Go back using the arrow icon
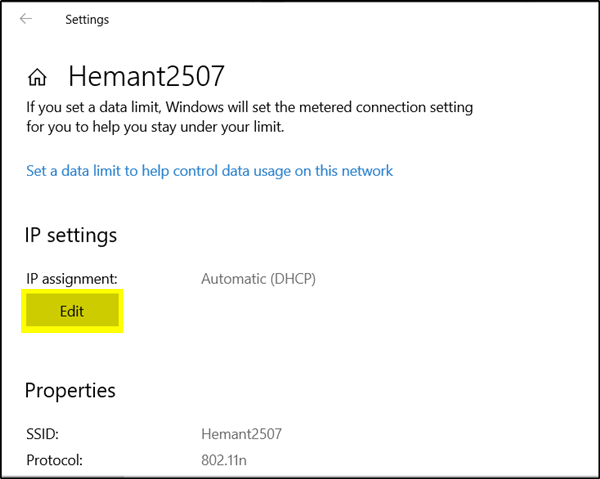The width and height of the screenshot is (600, 479). click(x=26, y=19)
